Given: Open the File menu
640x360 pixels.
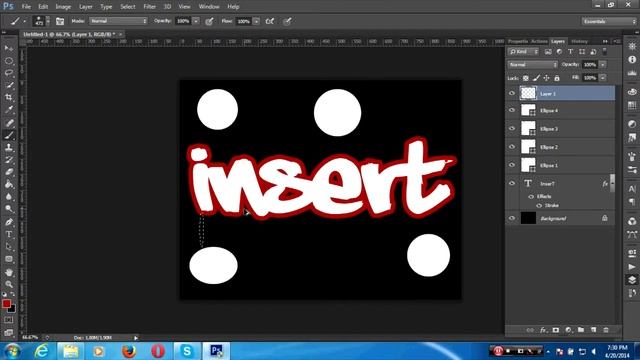Looking at the screenshot, I should 26,7.
